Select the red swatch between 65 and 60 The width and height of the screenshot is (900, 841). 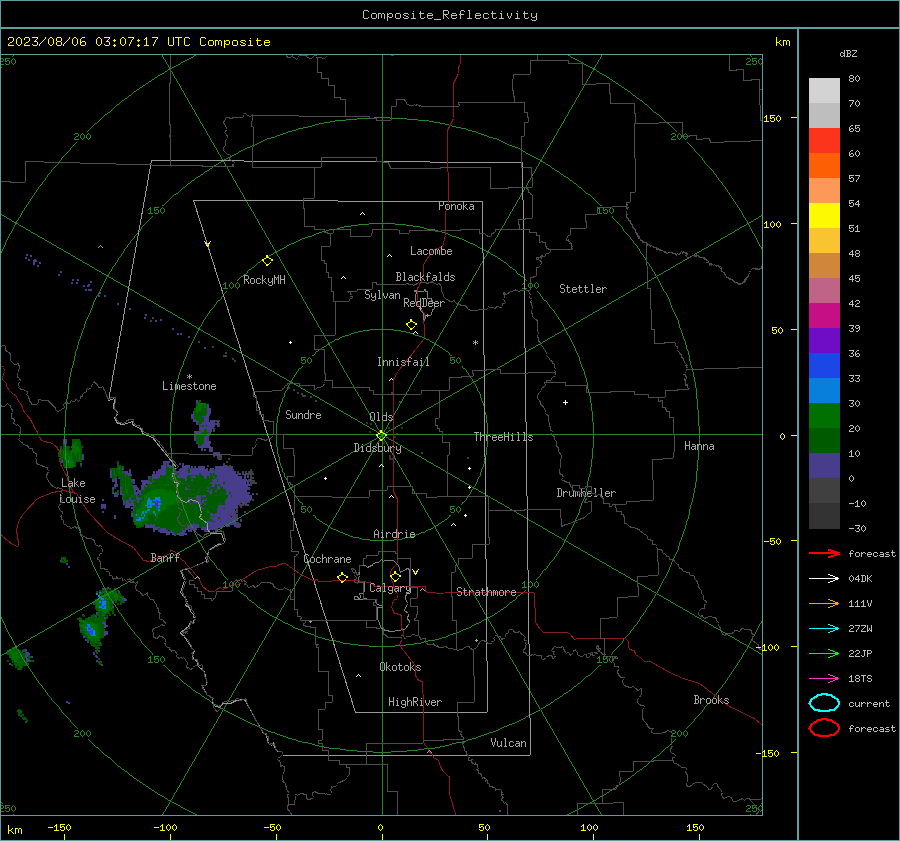(x=824, y=141)
